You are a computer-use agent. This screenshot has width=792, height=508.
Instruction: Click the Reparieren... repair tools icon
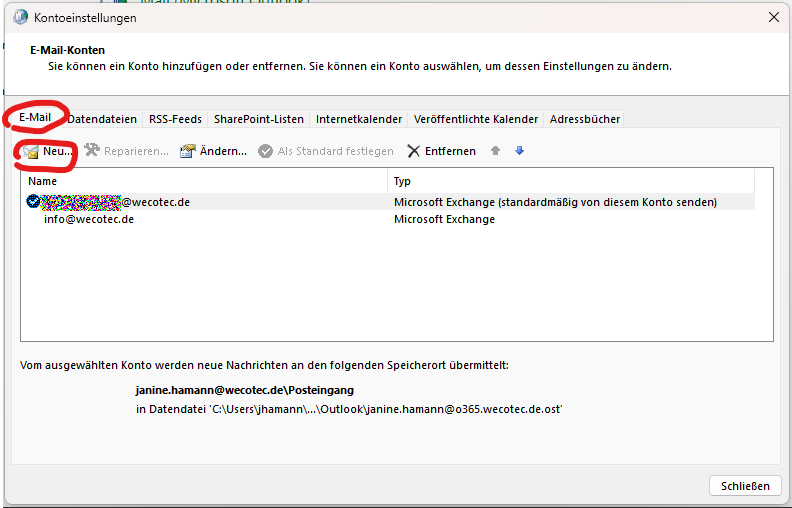click(92, 150)
